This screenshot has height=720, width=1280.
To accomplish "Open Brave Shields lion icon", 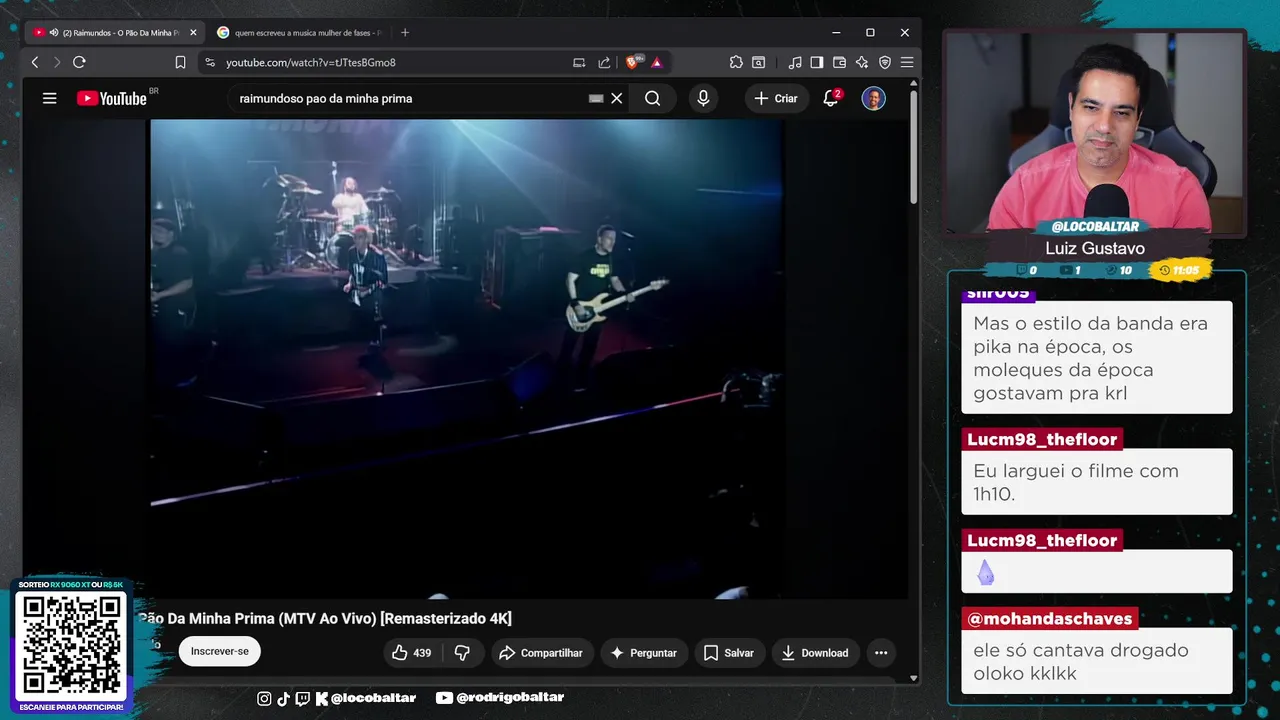I will [632, 62].
